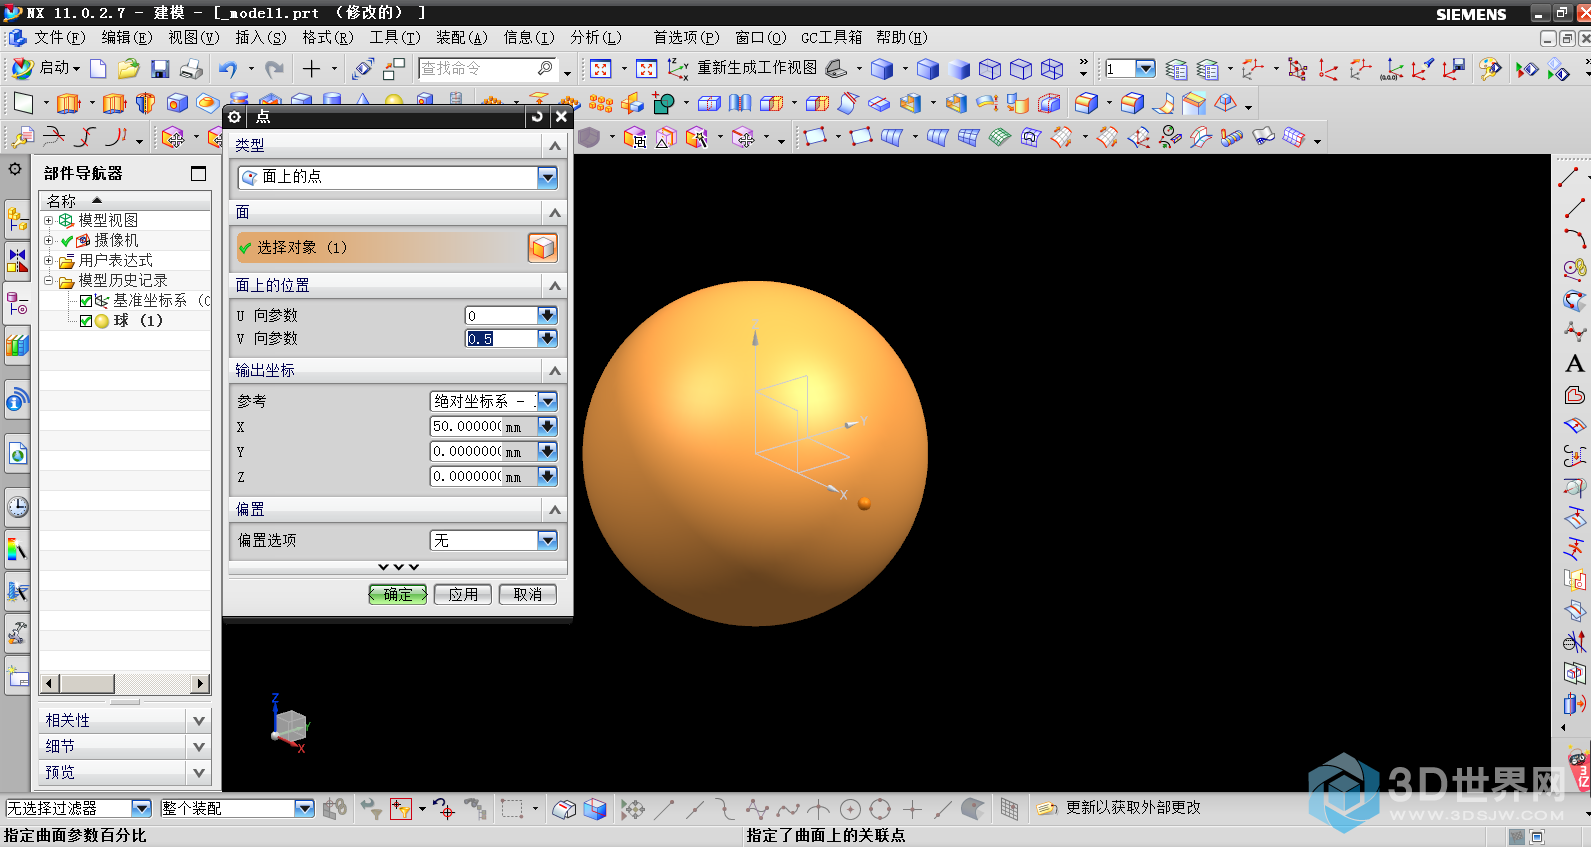Select the Line tool in the right curve toolbar

click(1570, 177)
